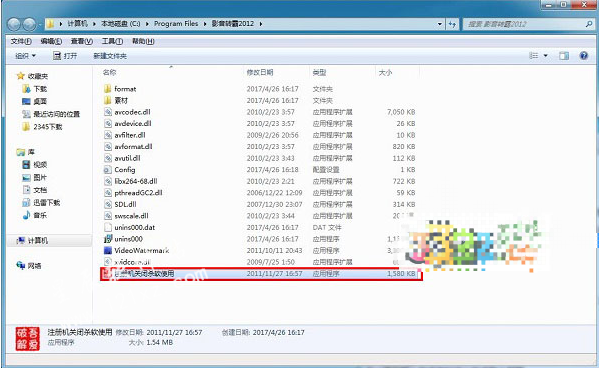599x368 pixels.
Task: Click the 新建文件夹 button
Action: click(x=110, y=56)
